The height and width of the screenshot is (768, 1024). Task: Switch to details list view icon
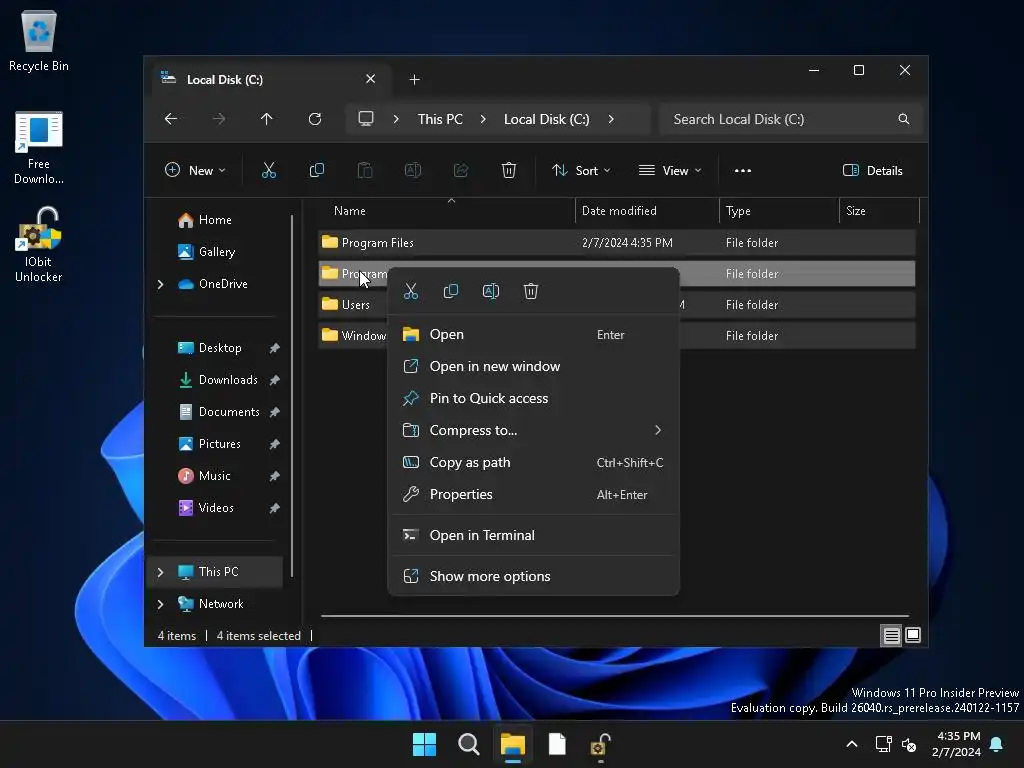tap(891, 635)
